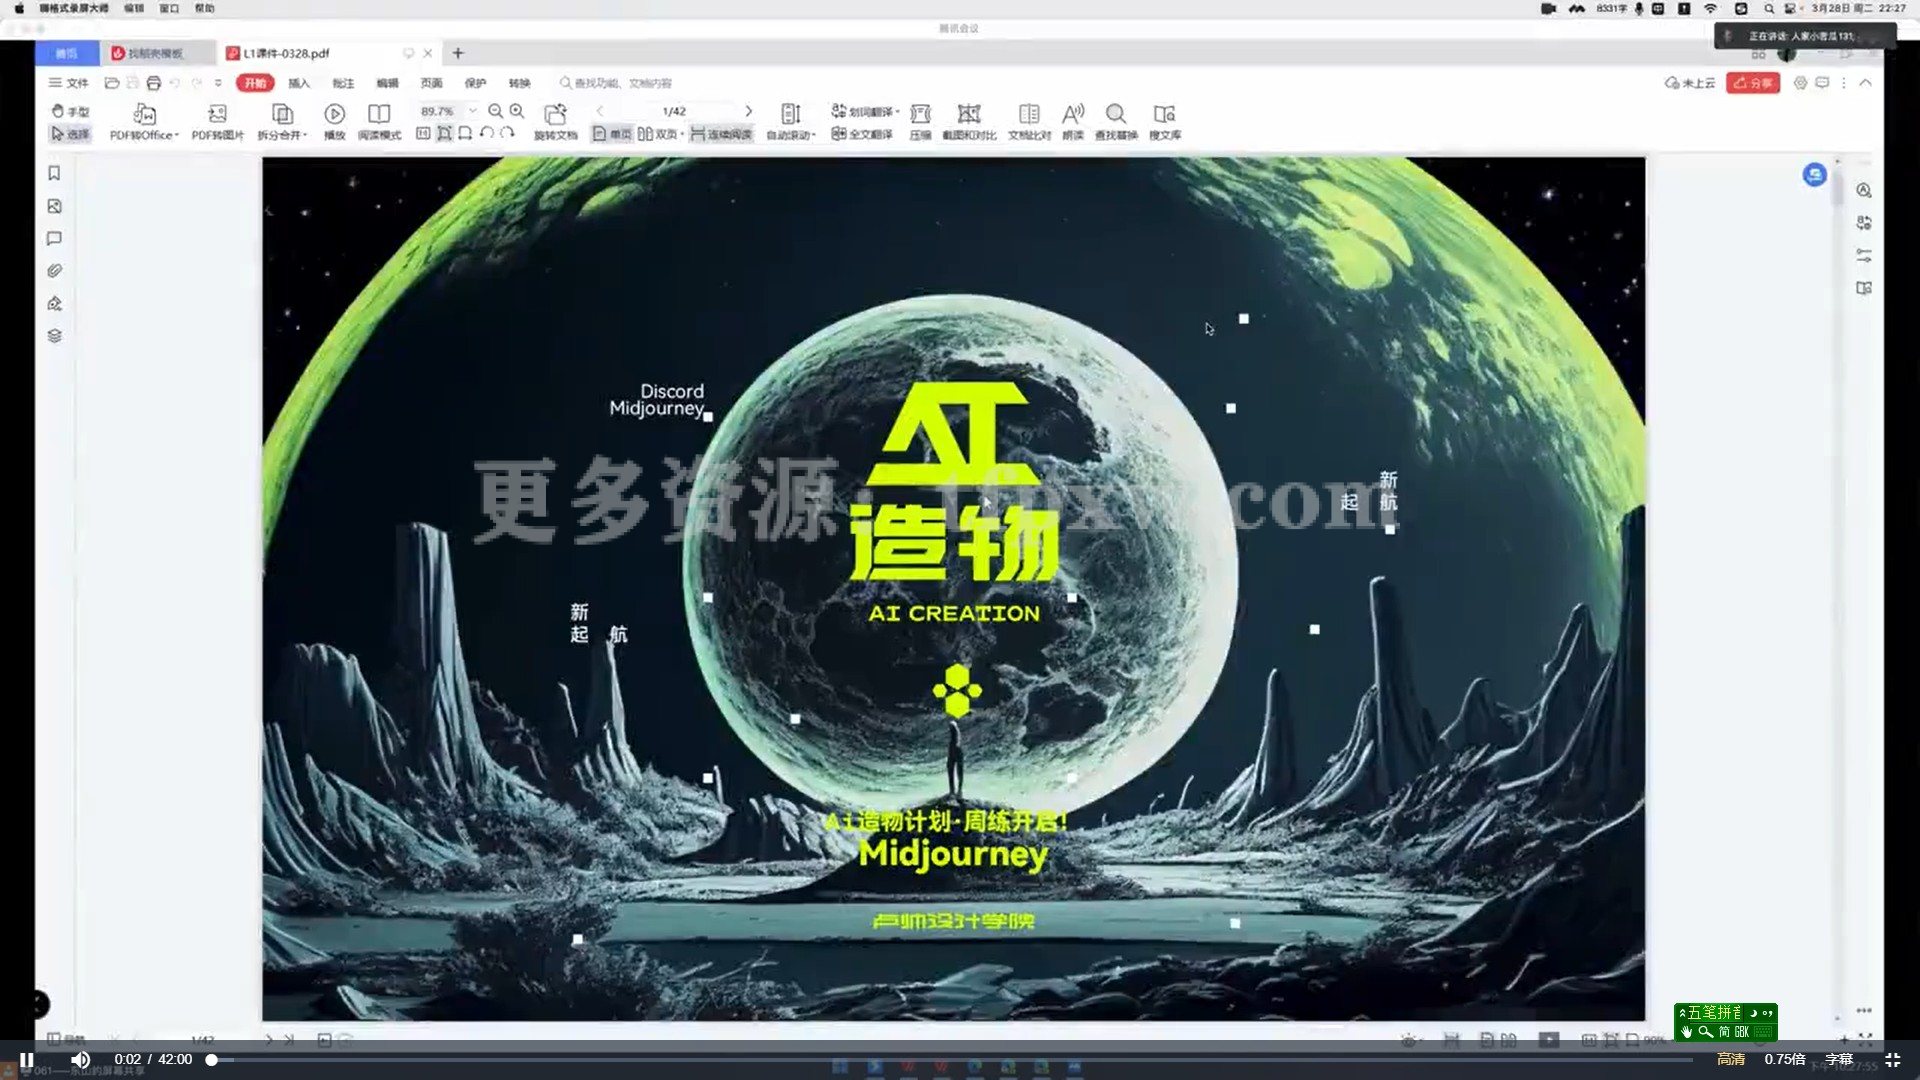
Task: Activate the Select (选择) cursor tool
Action: pyautogui.click(x=70, y=134)
